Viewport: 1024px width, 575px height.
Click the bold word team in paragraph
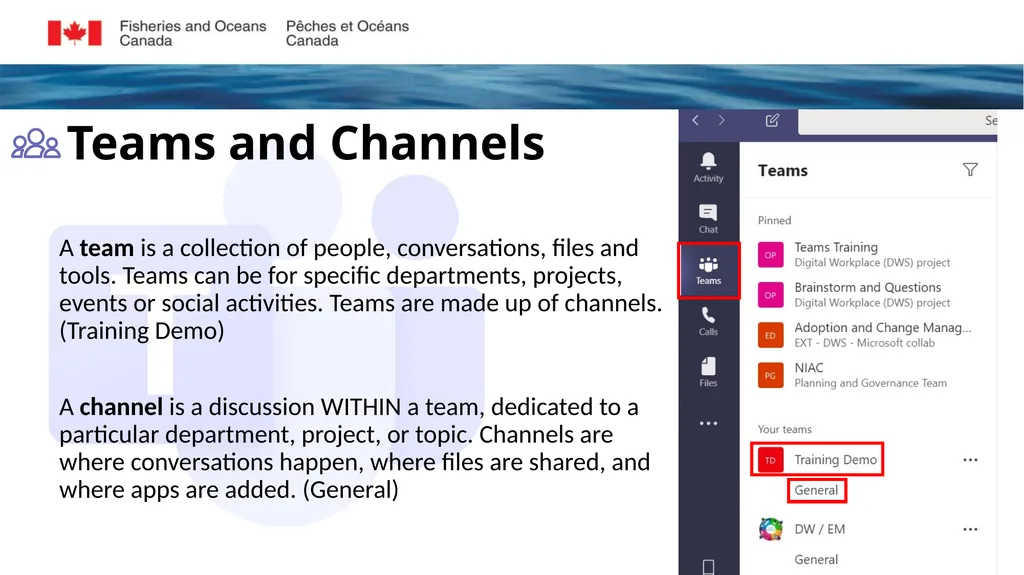(x=106, y=248)
